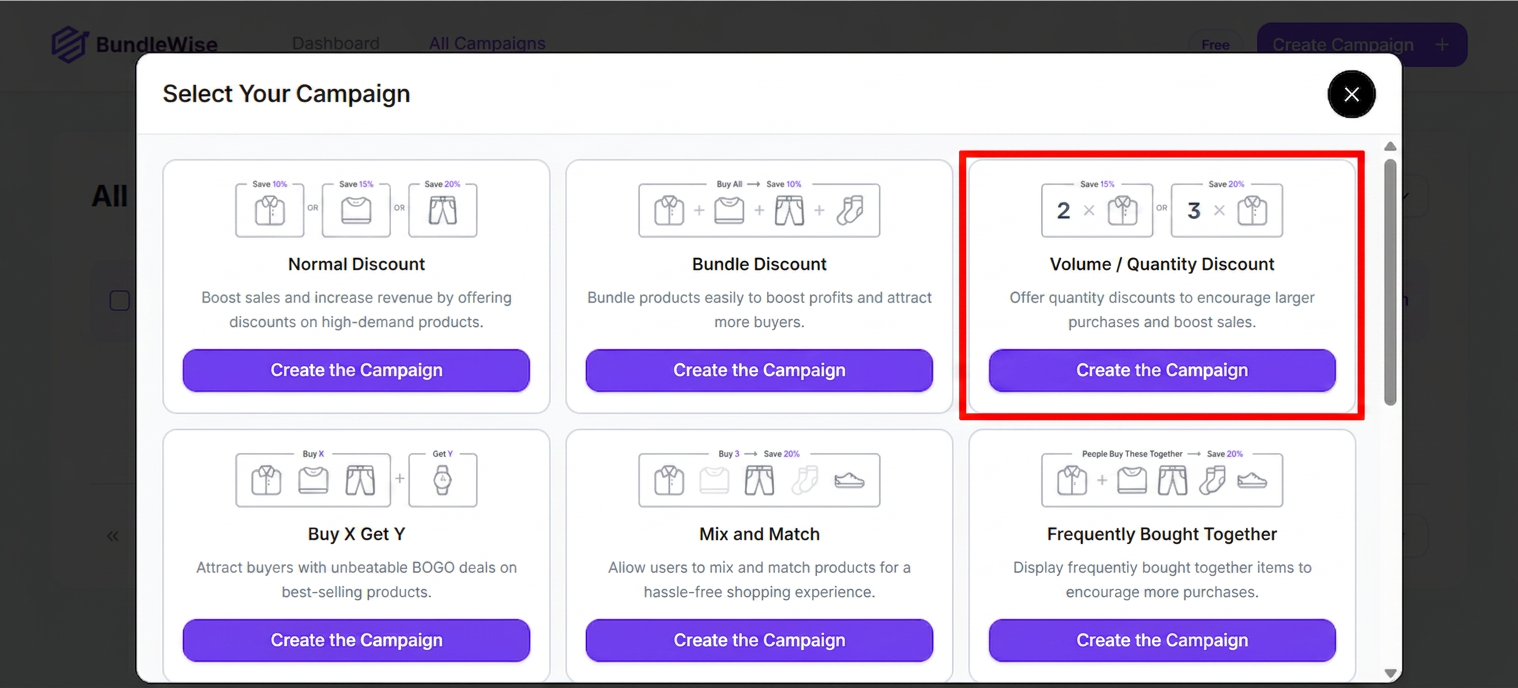Click the scrollbar down arrow in dialog
Viewport: 1518px width, 688px height.
point(1390,674)
